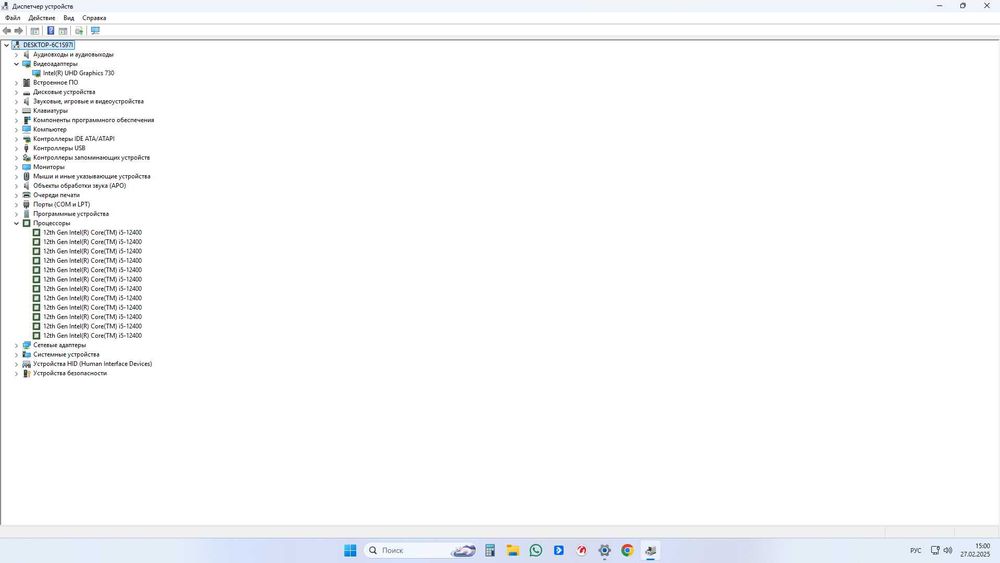The image size is (1000, 563).
Task: Select the Сетевые адаптеры label
Action: click(x=59, y=345)
